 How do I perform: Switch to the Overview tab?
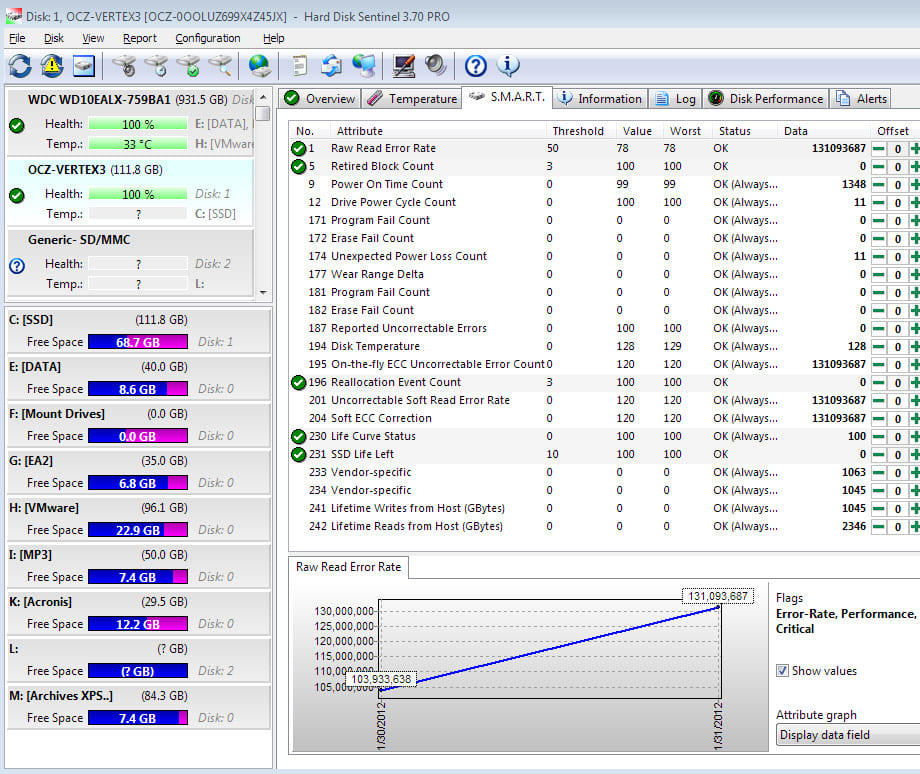point(320,99)
